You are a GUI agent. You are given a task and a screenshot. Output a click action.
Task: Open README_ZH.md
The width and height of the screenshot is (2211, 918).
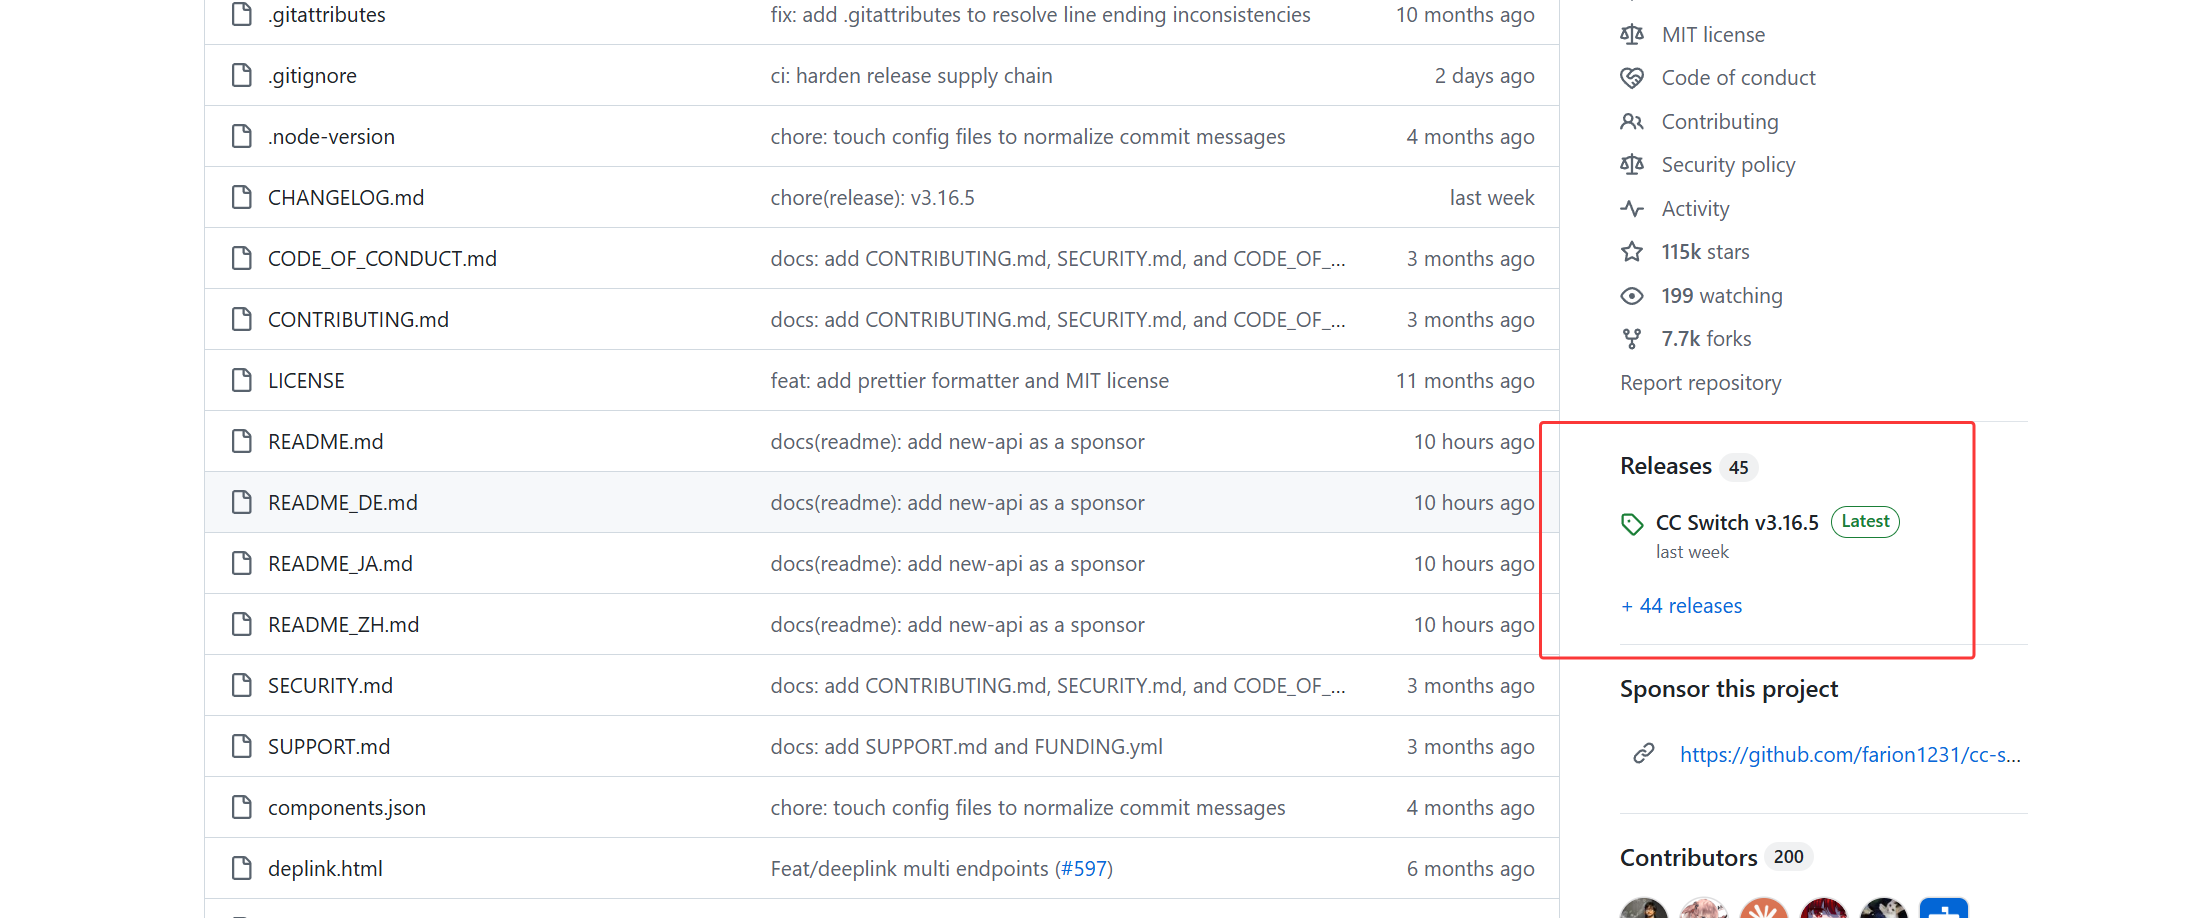point(343,624)
